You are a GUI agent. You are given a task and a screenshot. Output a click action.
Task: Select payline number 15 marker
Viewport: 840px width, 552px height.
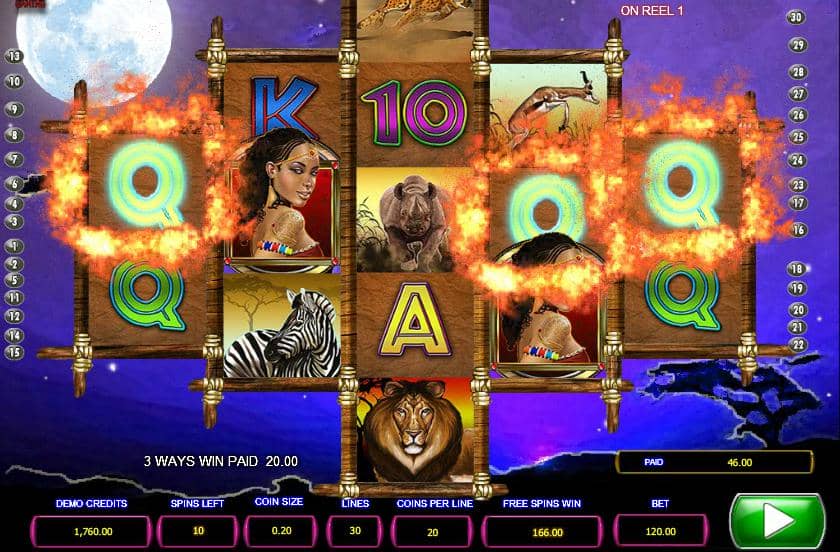point(14,353)
